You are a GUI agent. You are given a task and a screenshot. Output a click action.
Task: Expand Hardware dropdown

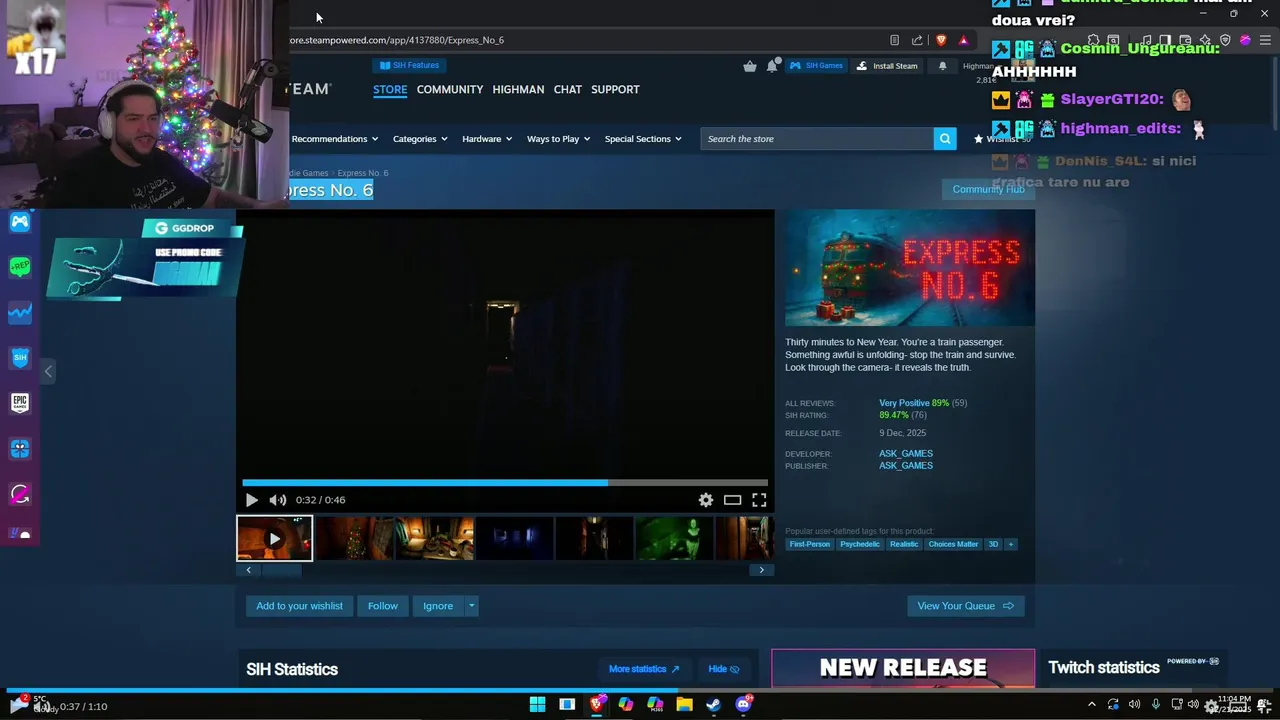tap(487, 139)
